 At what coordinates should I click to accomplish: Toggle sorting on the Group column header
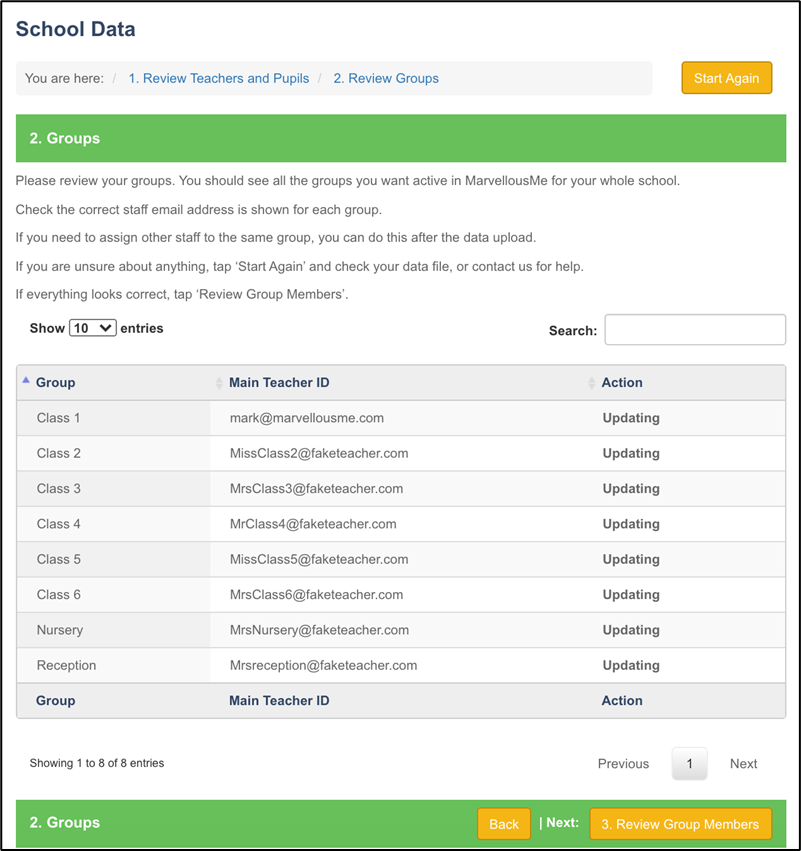[55, 383]
